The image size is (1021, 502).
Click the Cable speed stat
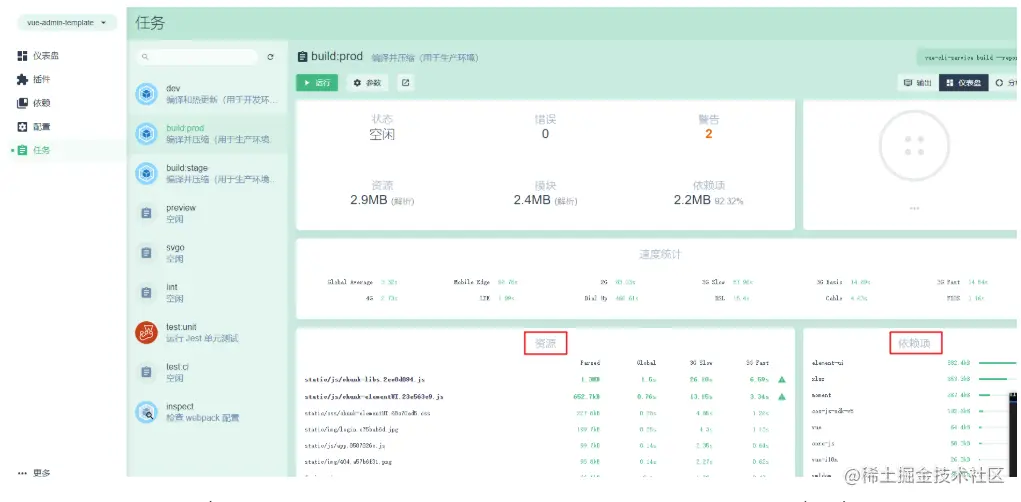coord(846,298)
